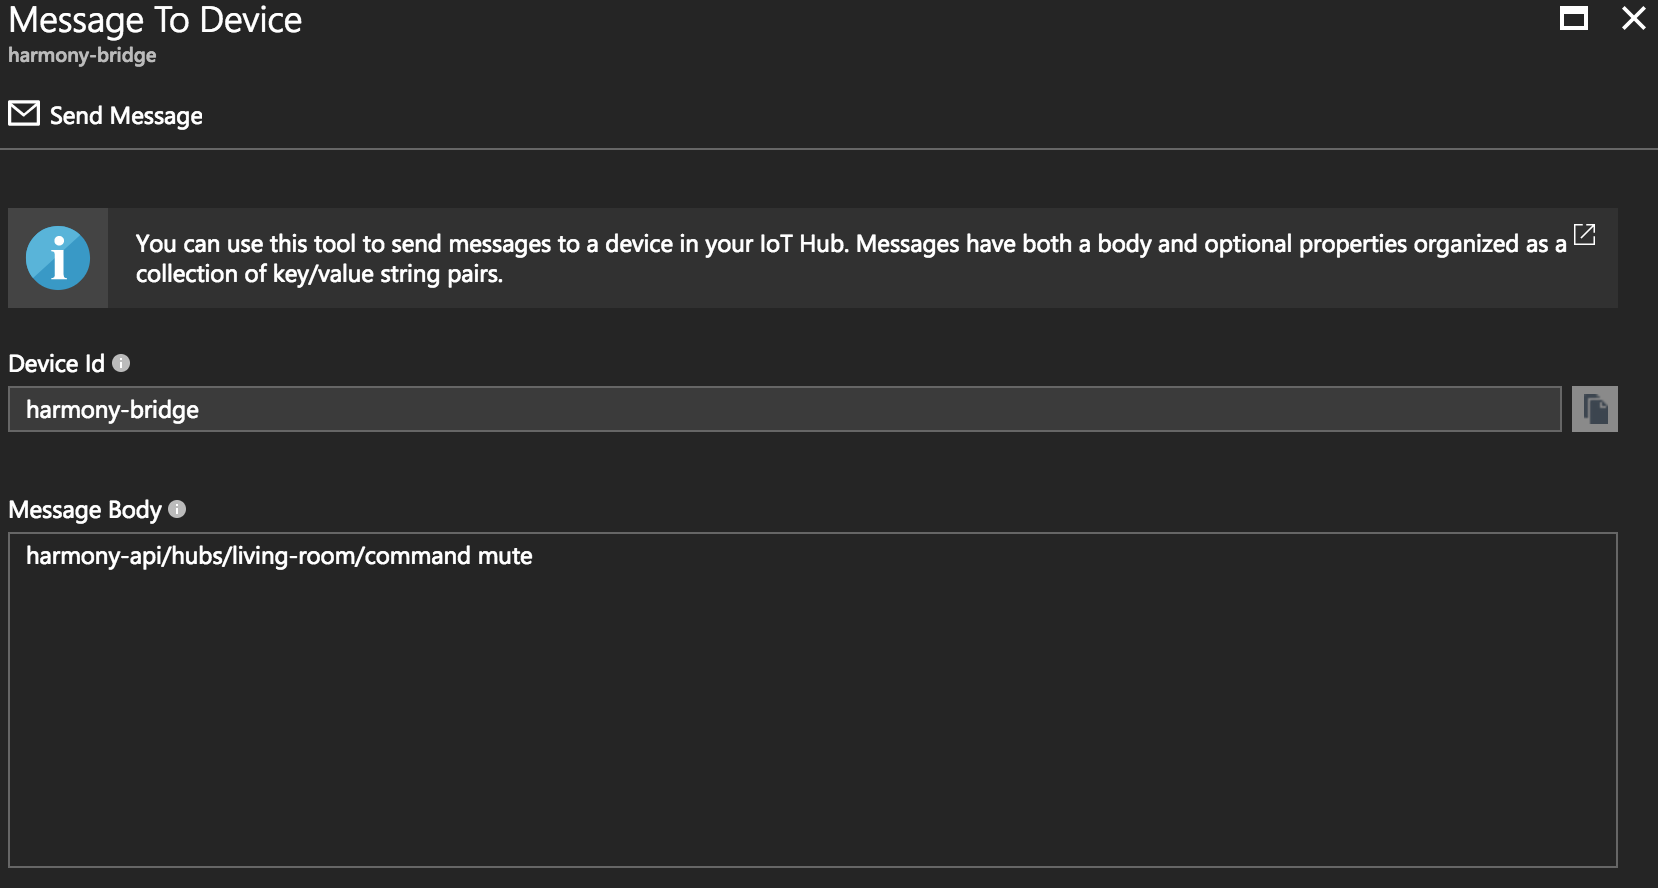The width and height of the screenshot is (1658, 888).
Task: Click inside the Message Body text area
Action: click(x=813, y=700)
